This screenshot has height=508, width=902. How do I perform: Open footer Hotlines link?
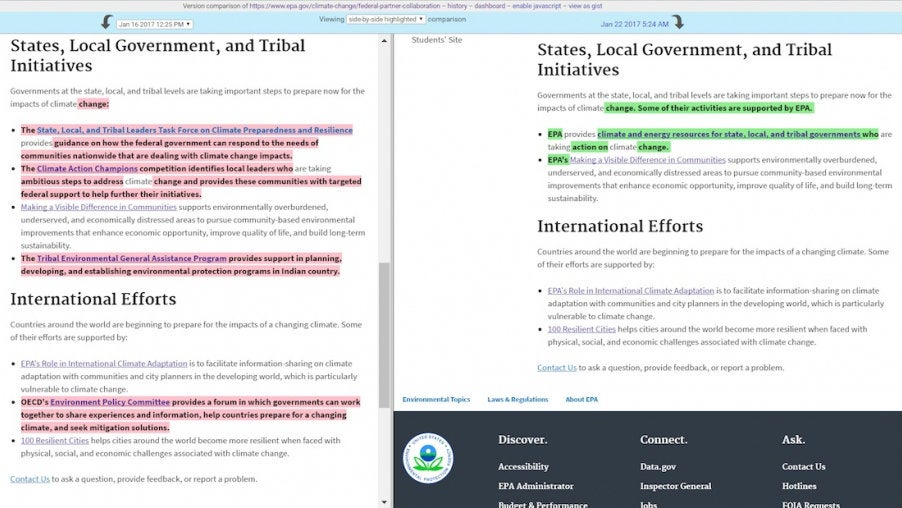[798, 486]
